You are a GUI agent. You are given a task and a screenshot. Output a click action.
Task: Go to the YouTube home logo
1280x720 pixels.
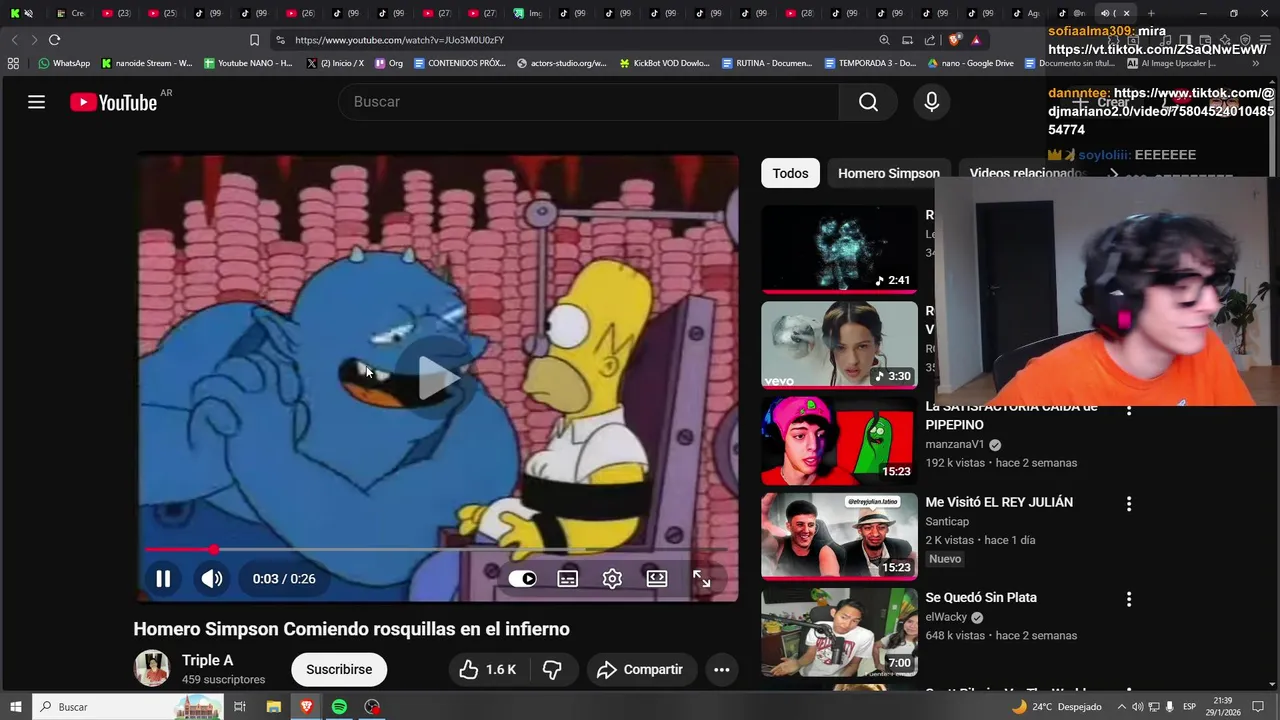point(114,102)
